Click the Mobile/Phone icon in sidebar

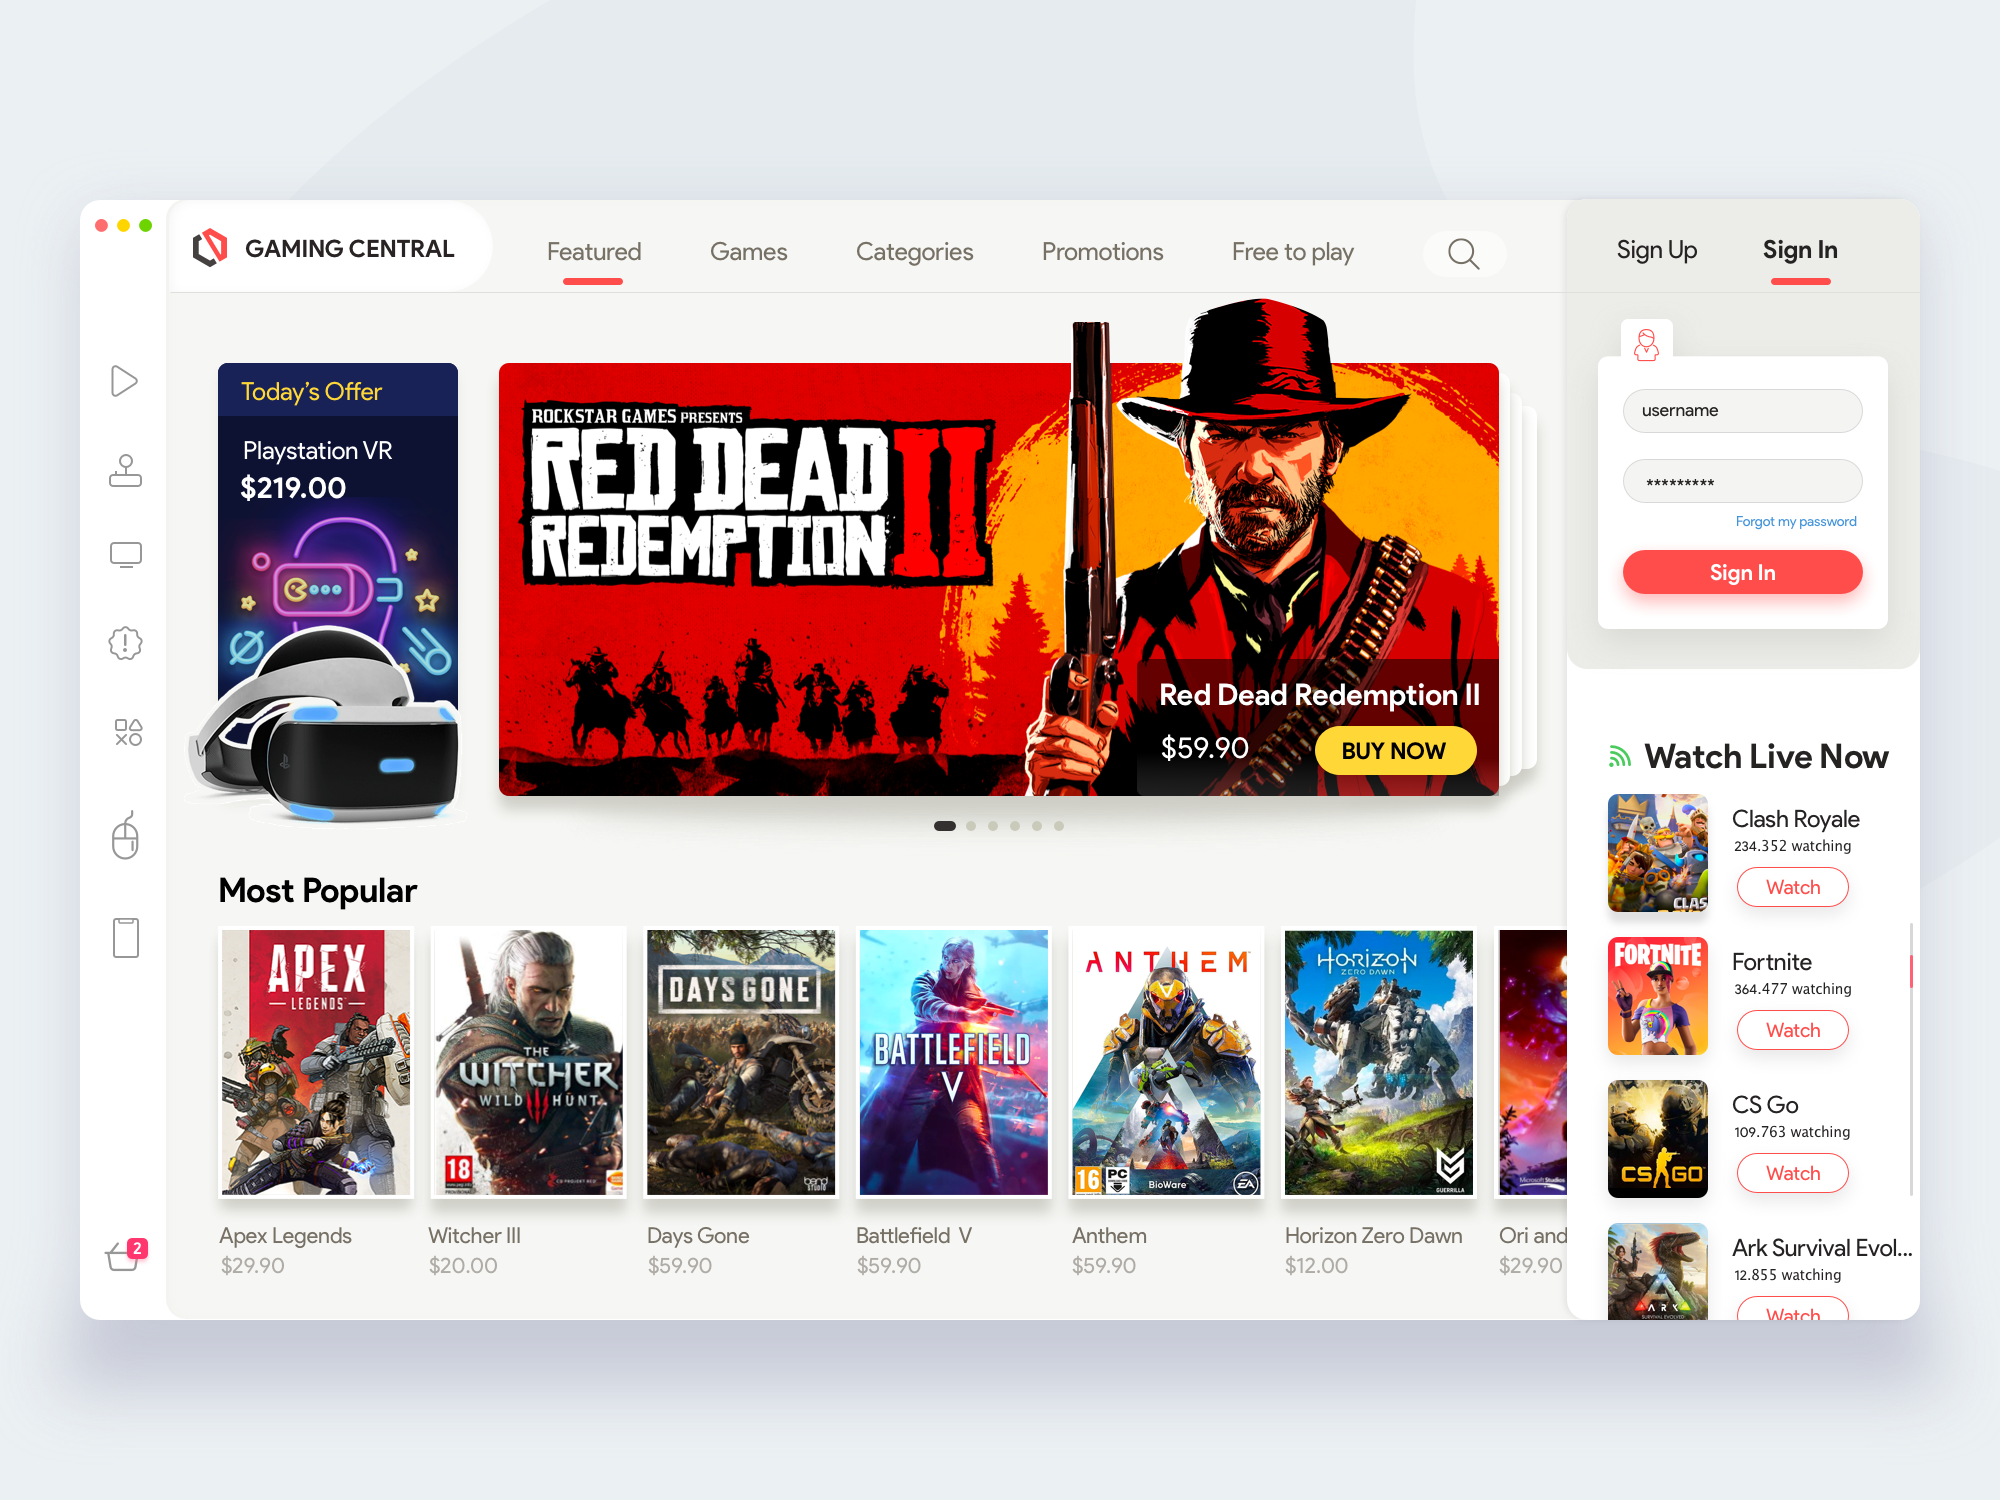coord(124,938)
